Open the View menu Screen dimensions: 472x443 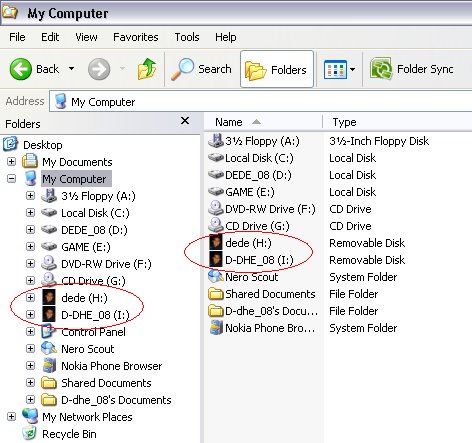86,37
